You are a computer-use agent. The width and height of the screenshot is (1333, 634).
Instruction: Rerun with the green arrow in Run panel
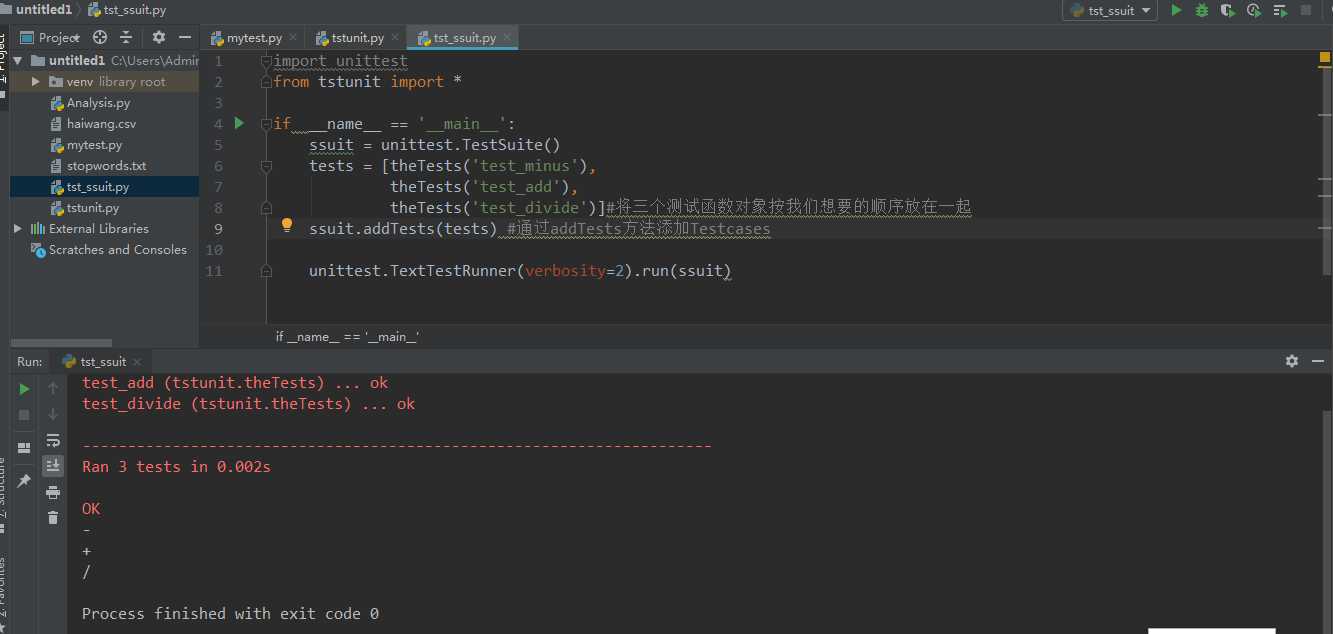24,389
